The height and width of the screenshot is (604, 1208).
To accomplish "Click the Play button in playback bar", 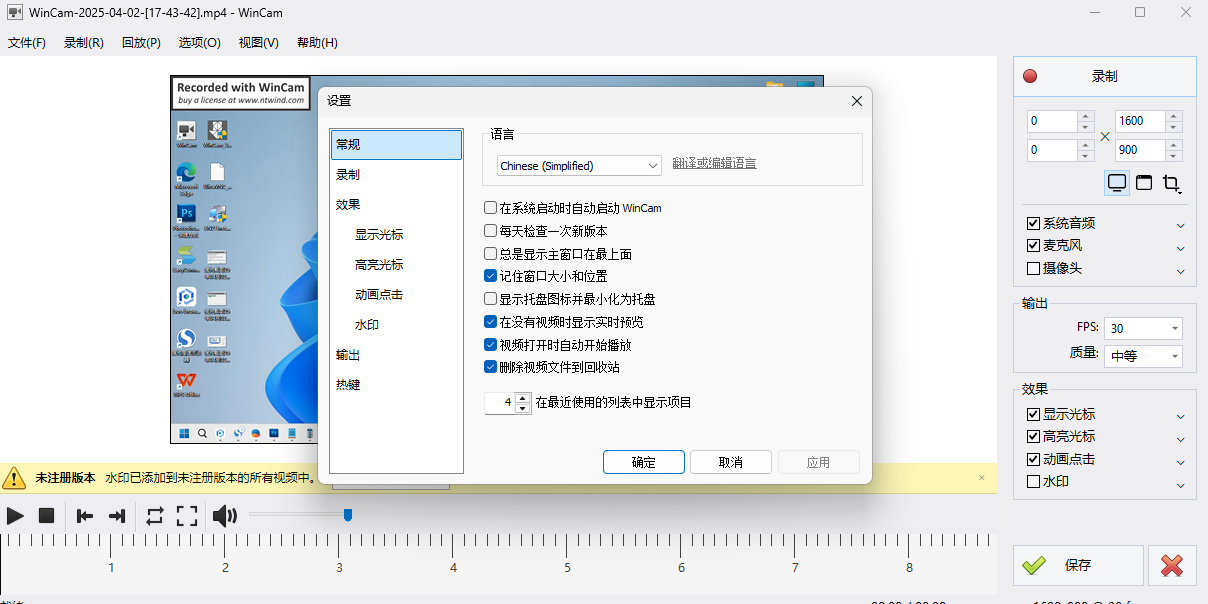I will 15,516.
